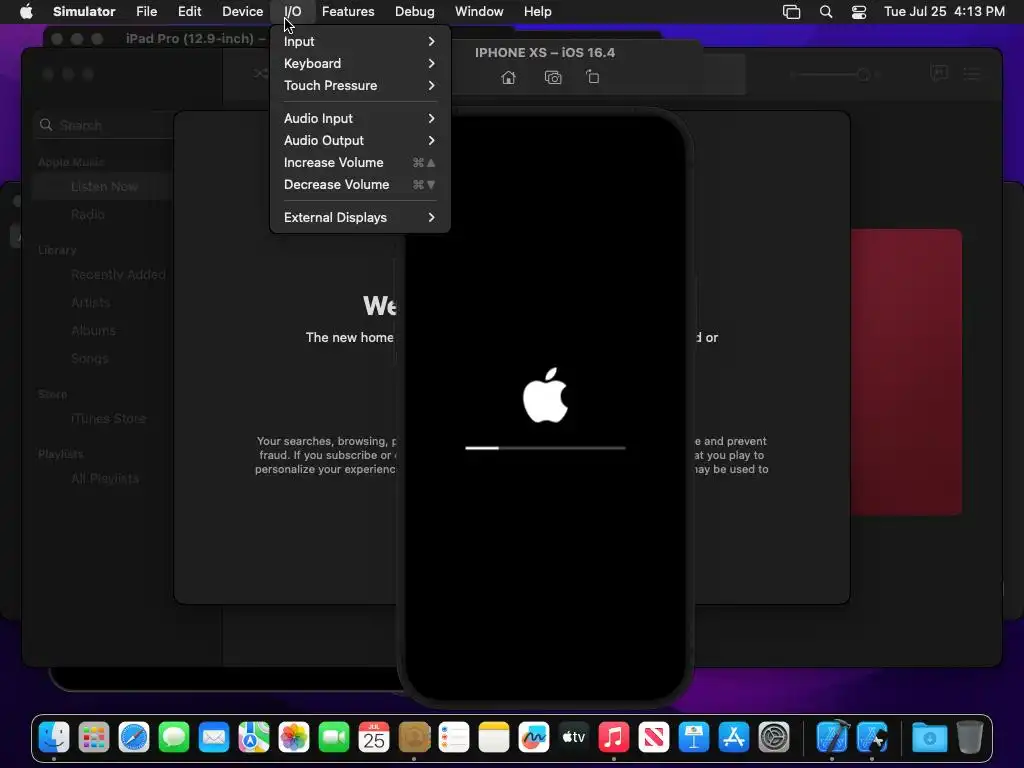
Task: Select All Playlists in Music sidebar
Action: click(104, 479)
